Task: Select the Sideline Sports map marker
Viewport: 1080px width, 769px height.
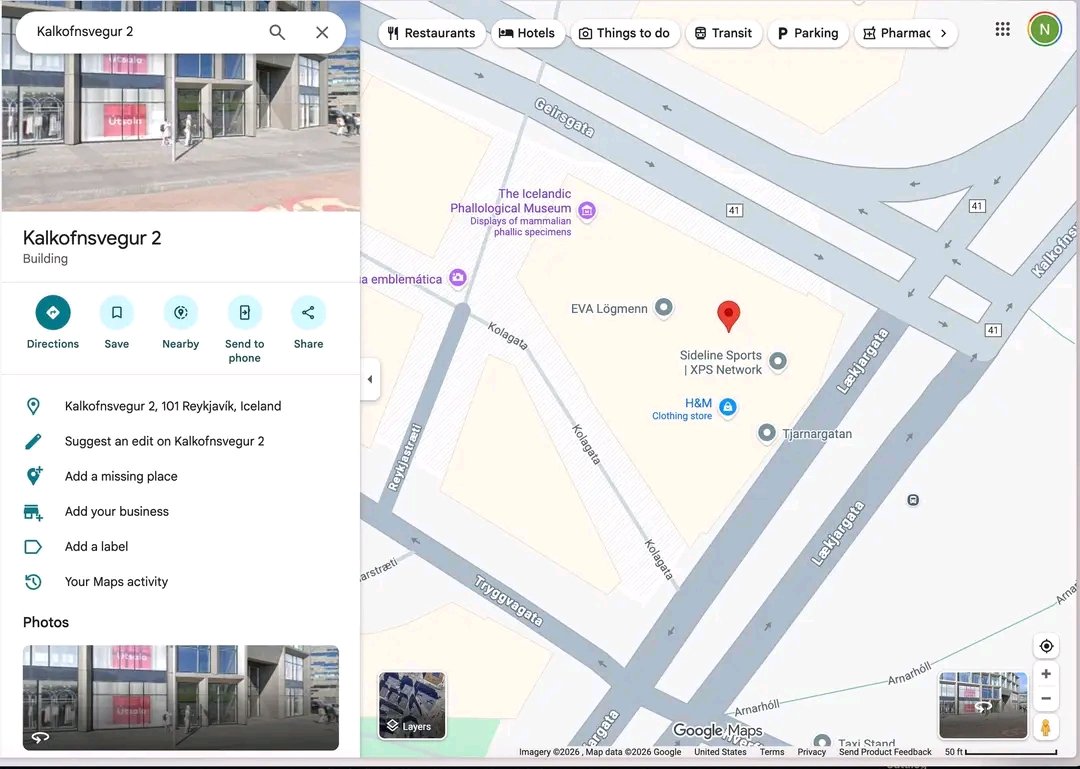Action: 778,361
